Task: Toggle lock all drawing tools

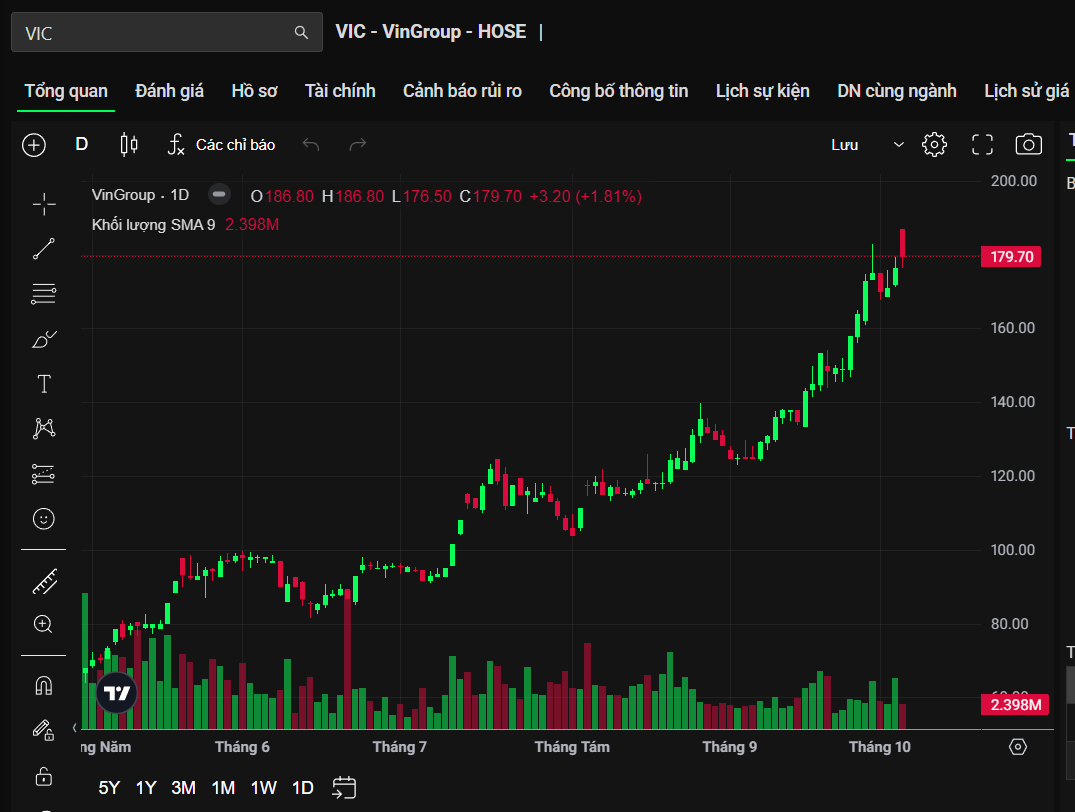Action: click(x=44, y=776)
